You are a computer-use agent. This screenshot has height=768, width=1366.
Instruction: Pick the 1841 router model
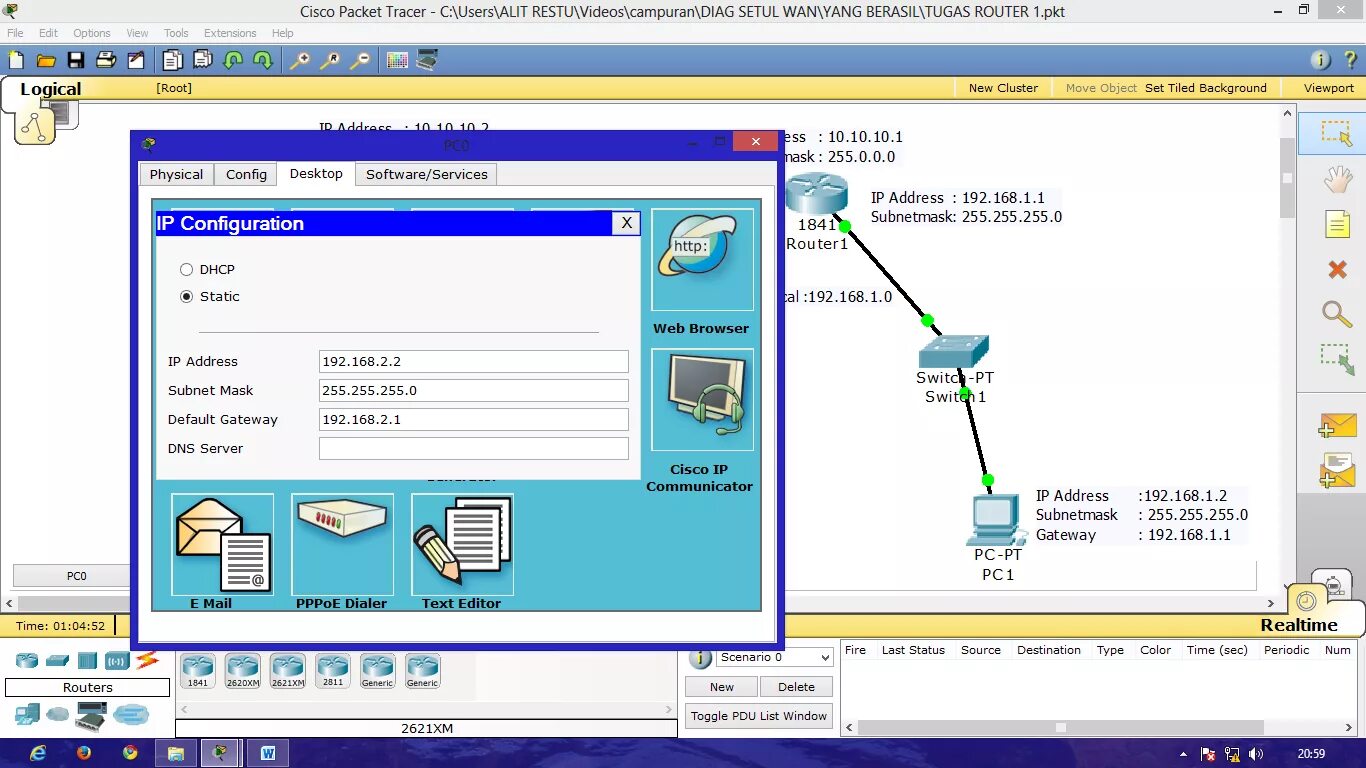(198, 671)
